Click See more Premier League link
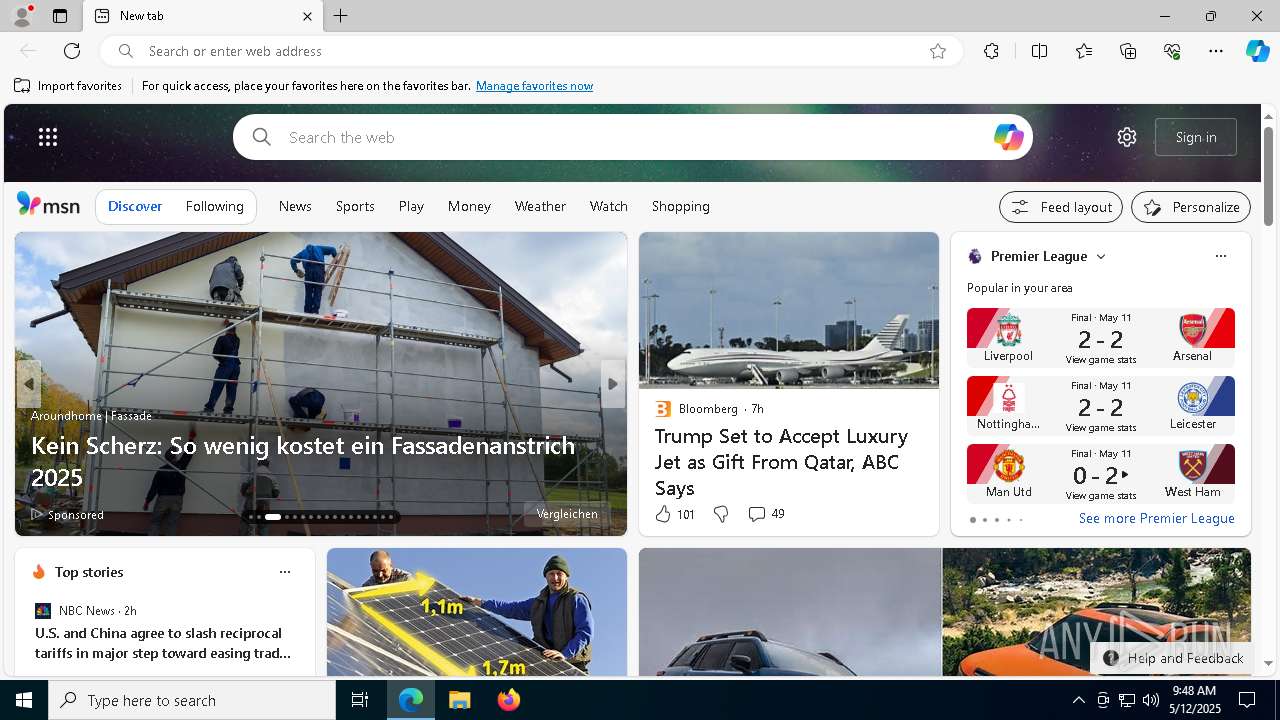1280x720 pixels. (1156, 518)
